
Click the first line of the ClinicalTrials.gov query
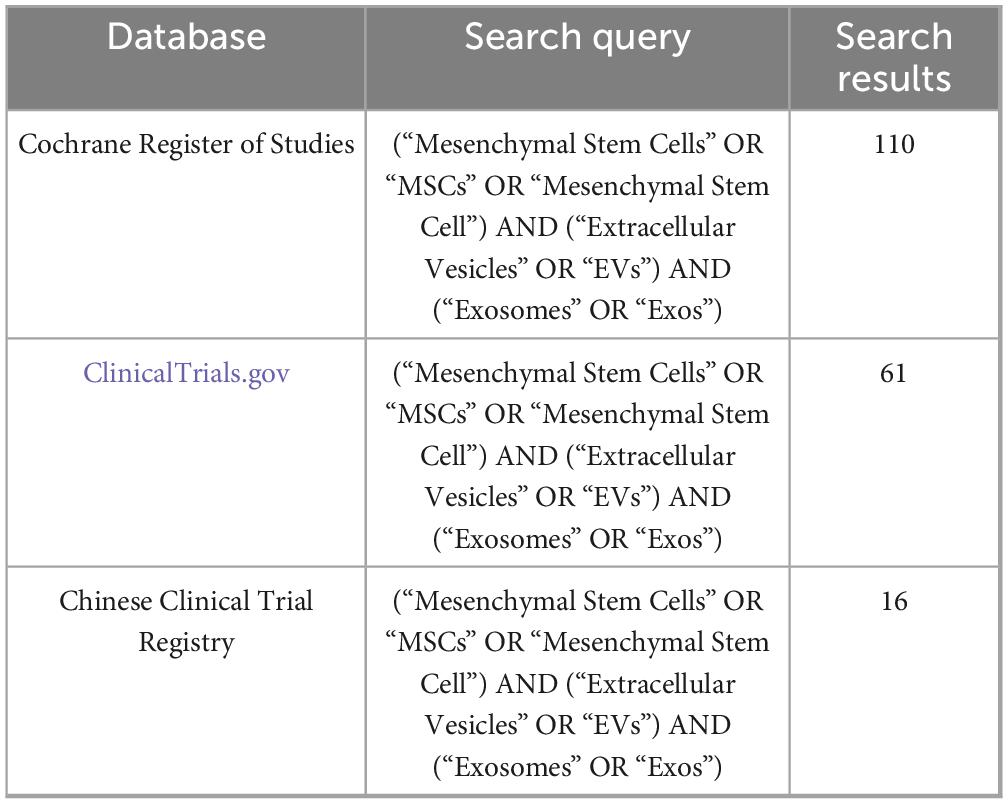tap(577, 374)
